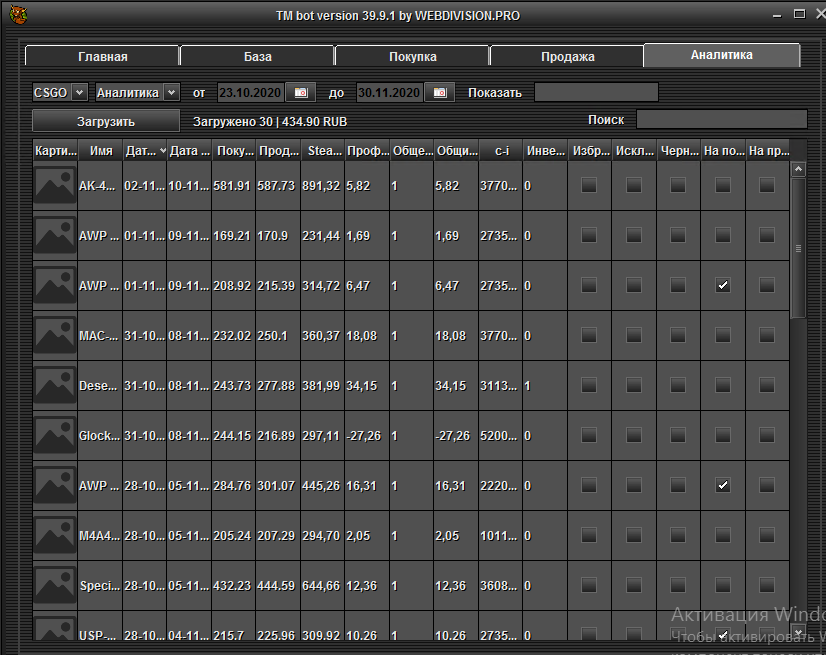Click the image placeholder in the AK-4 row

coord(54,186)
